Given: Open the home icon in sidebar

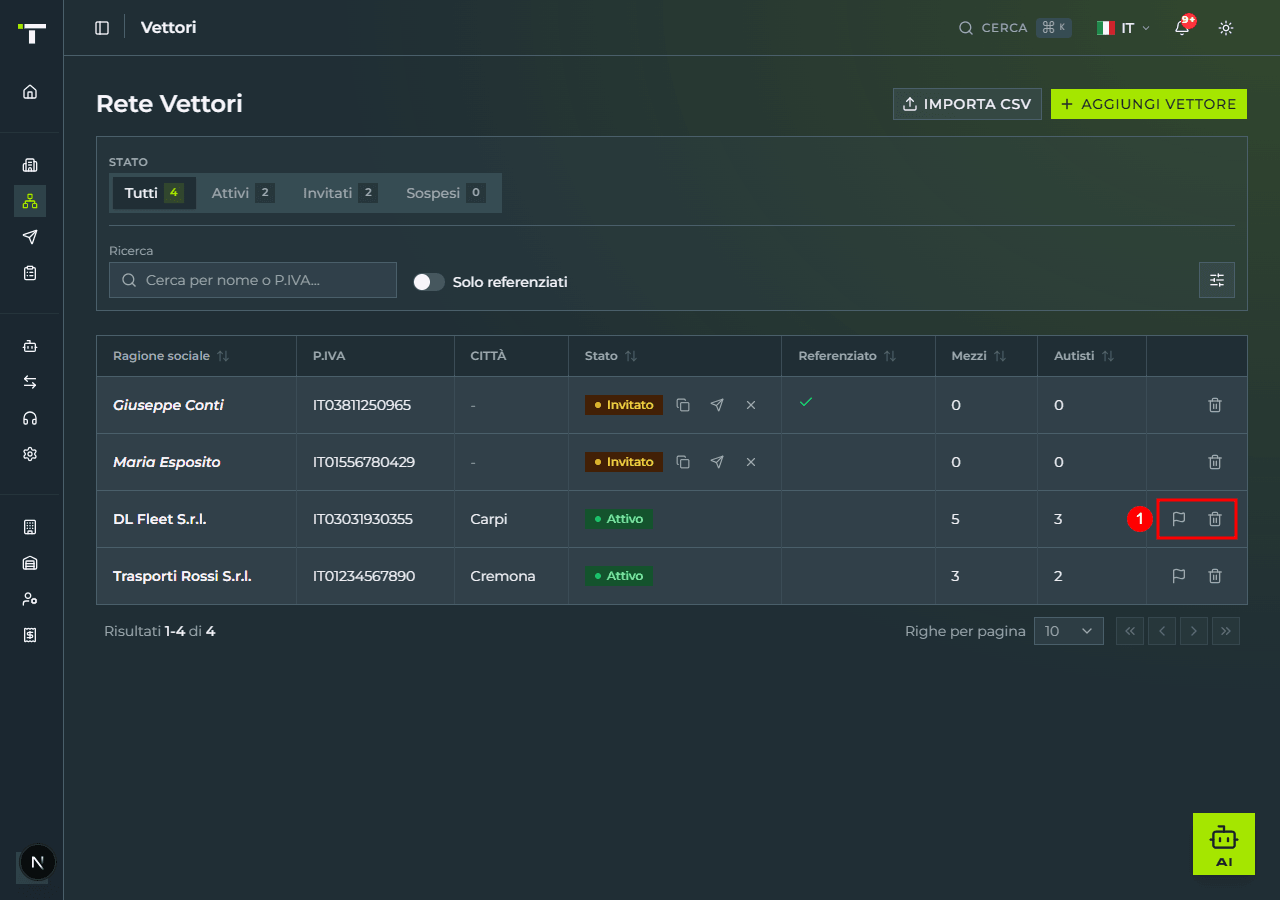Looking at the screenshot, I should [x=30, y=92].
